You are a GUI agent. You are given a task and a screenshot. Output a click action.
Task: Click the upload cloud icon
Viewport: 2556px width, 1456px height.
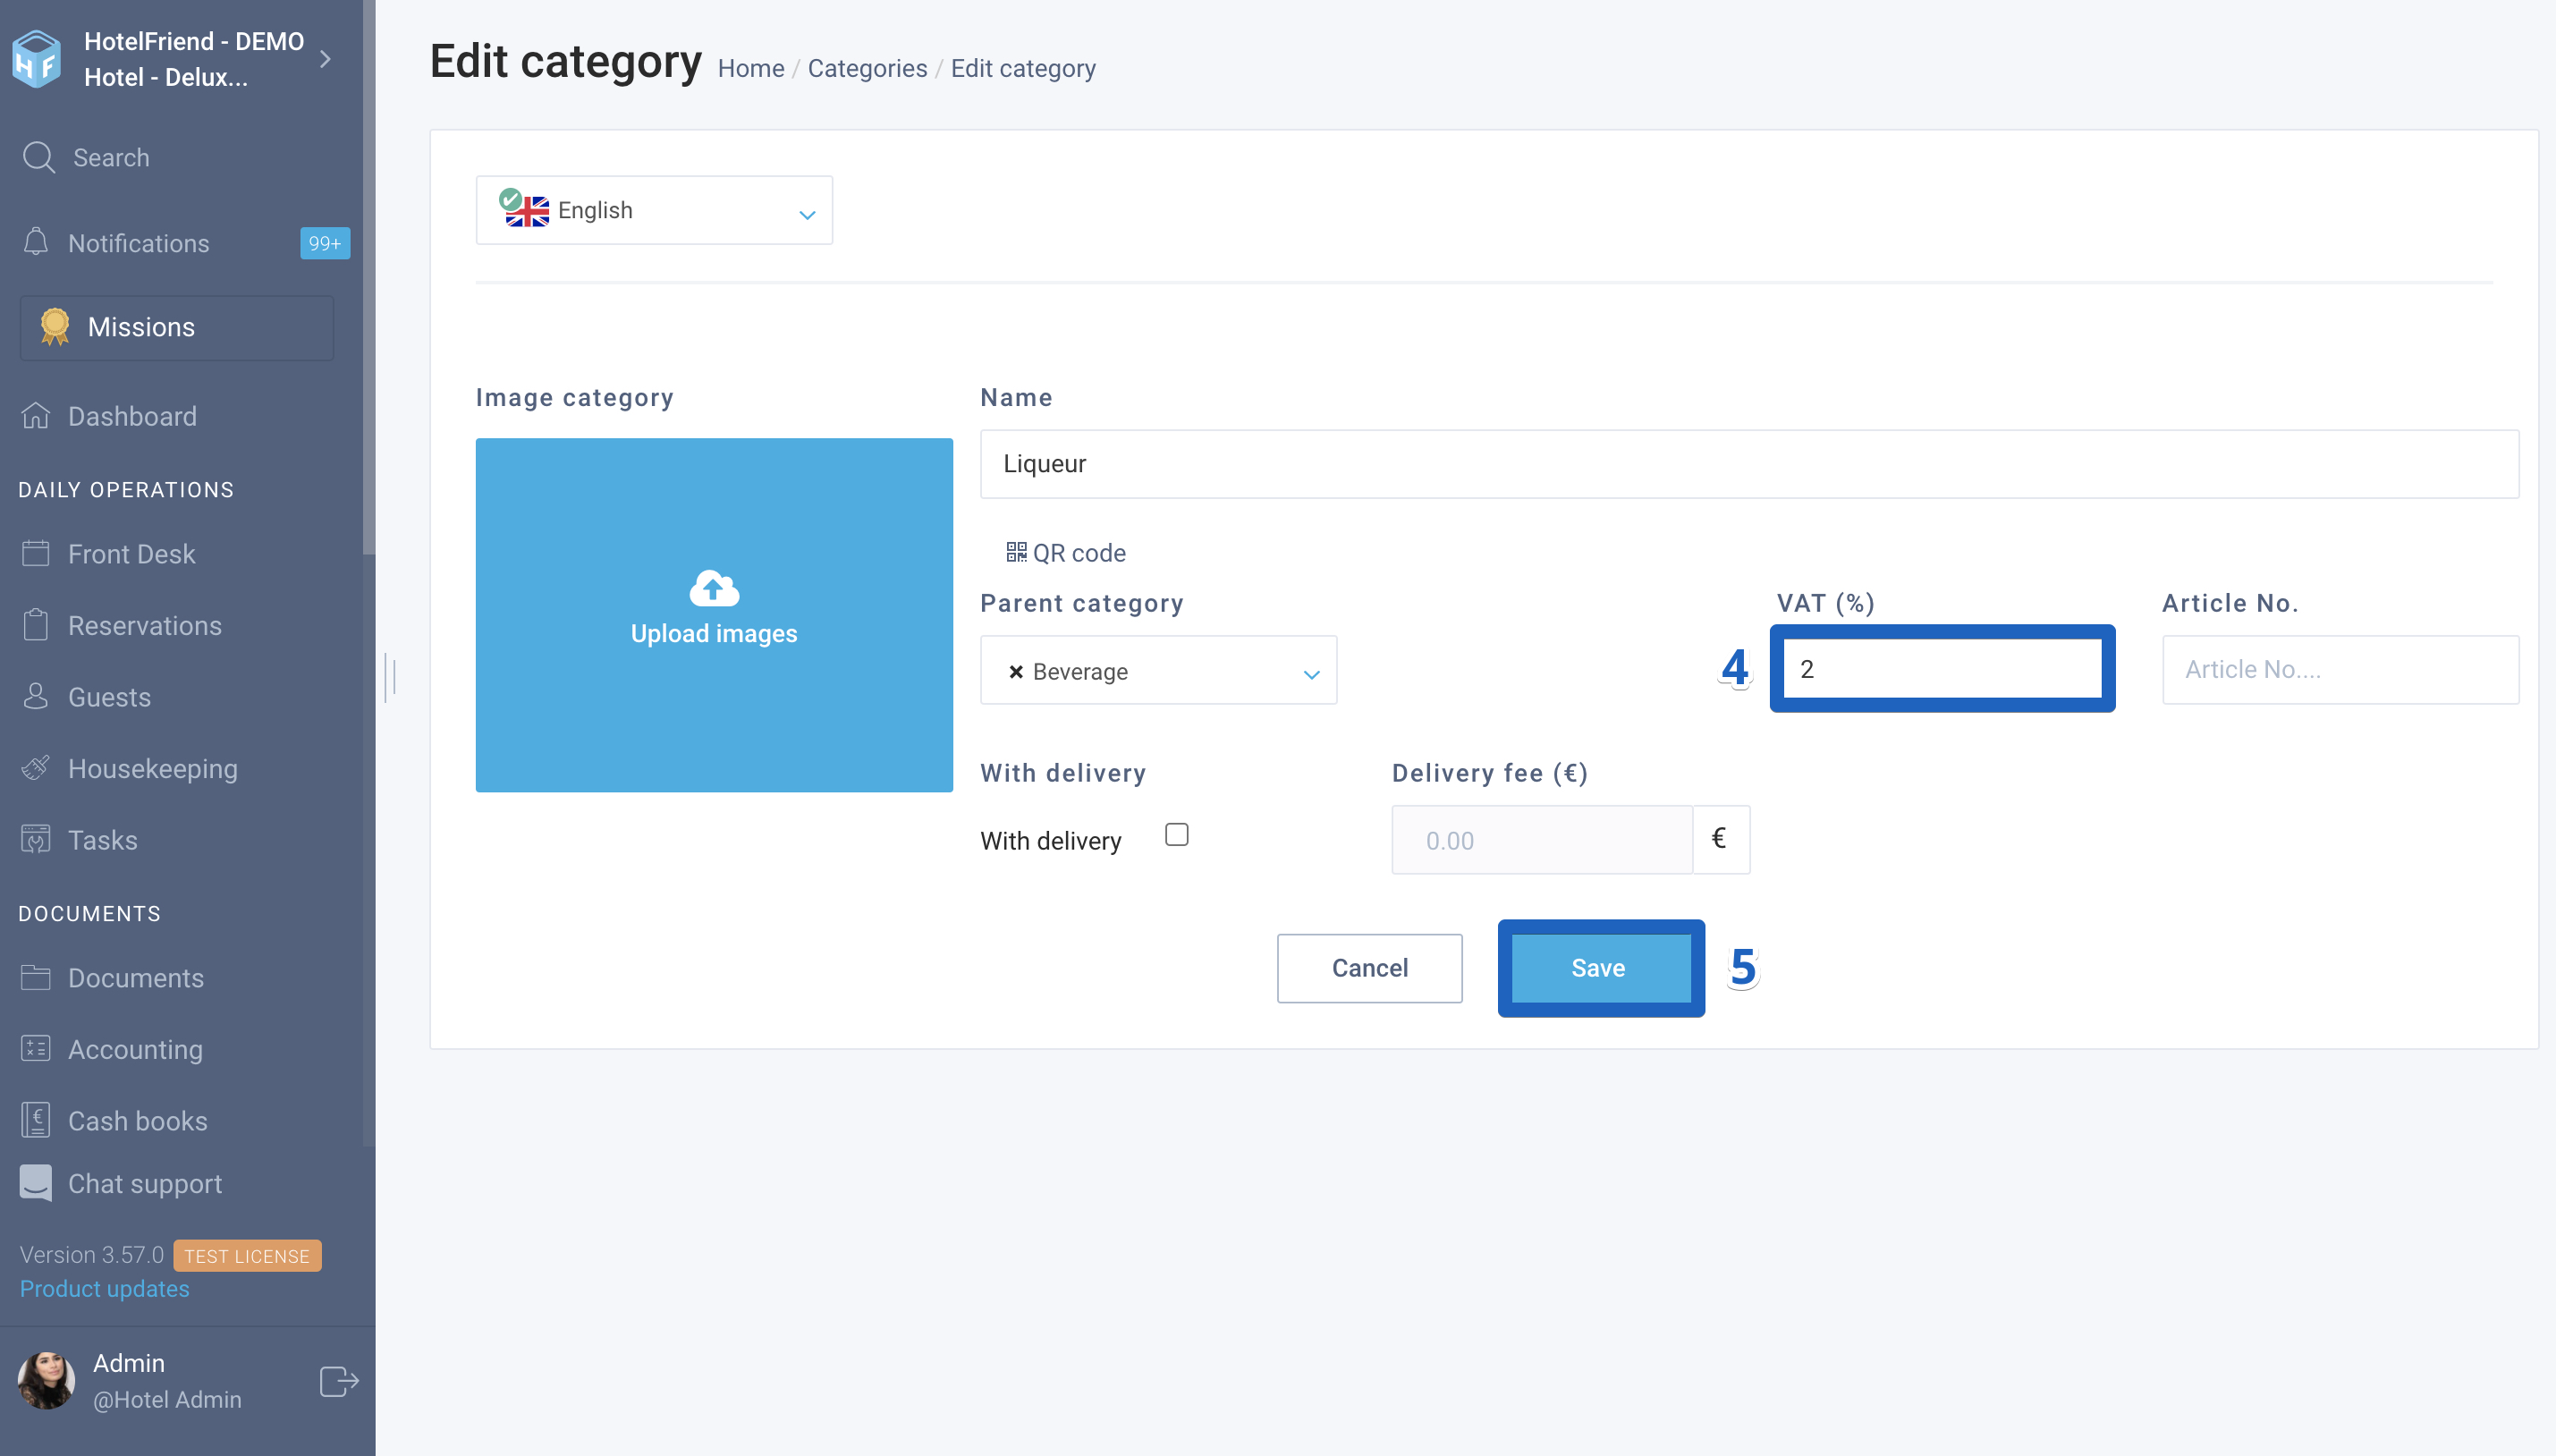714,588
